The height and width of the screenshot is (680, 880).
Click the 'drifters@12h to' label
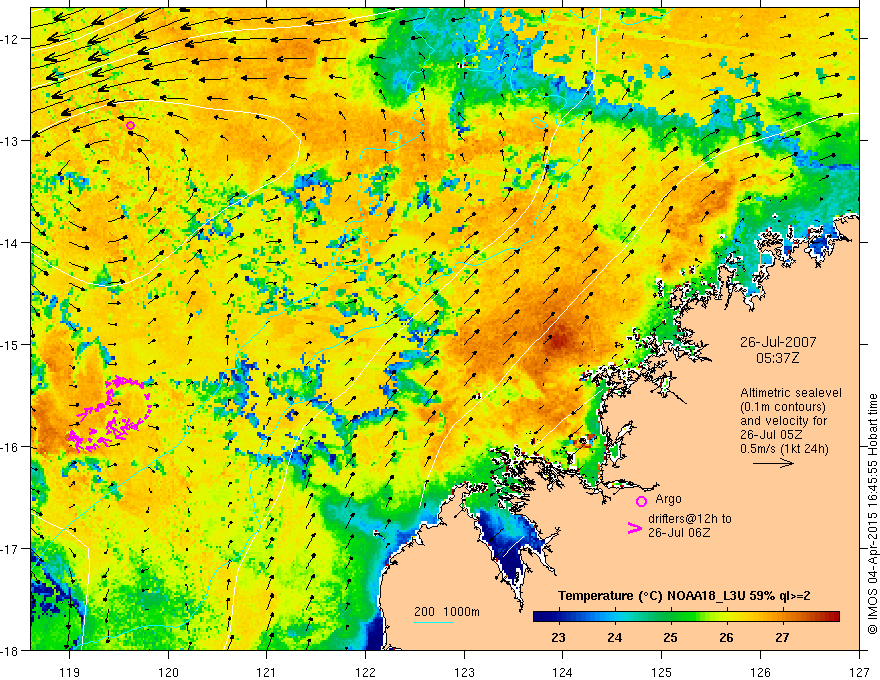[x=690, y=518]
